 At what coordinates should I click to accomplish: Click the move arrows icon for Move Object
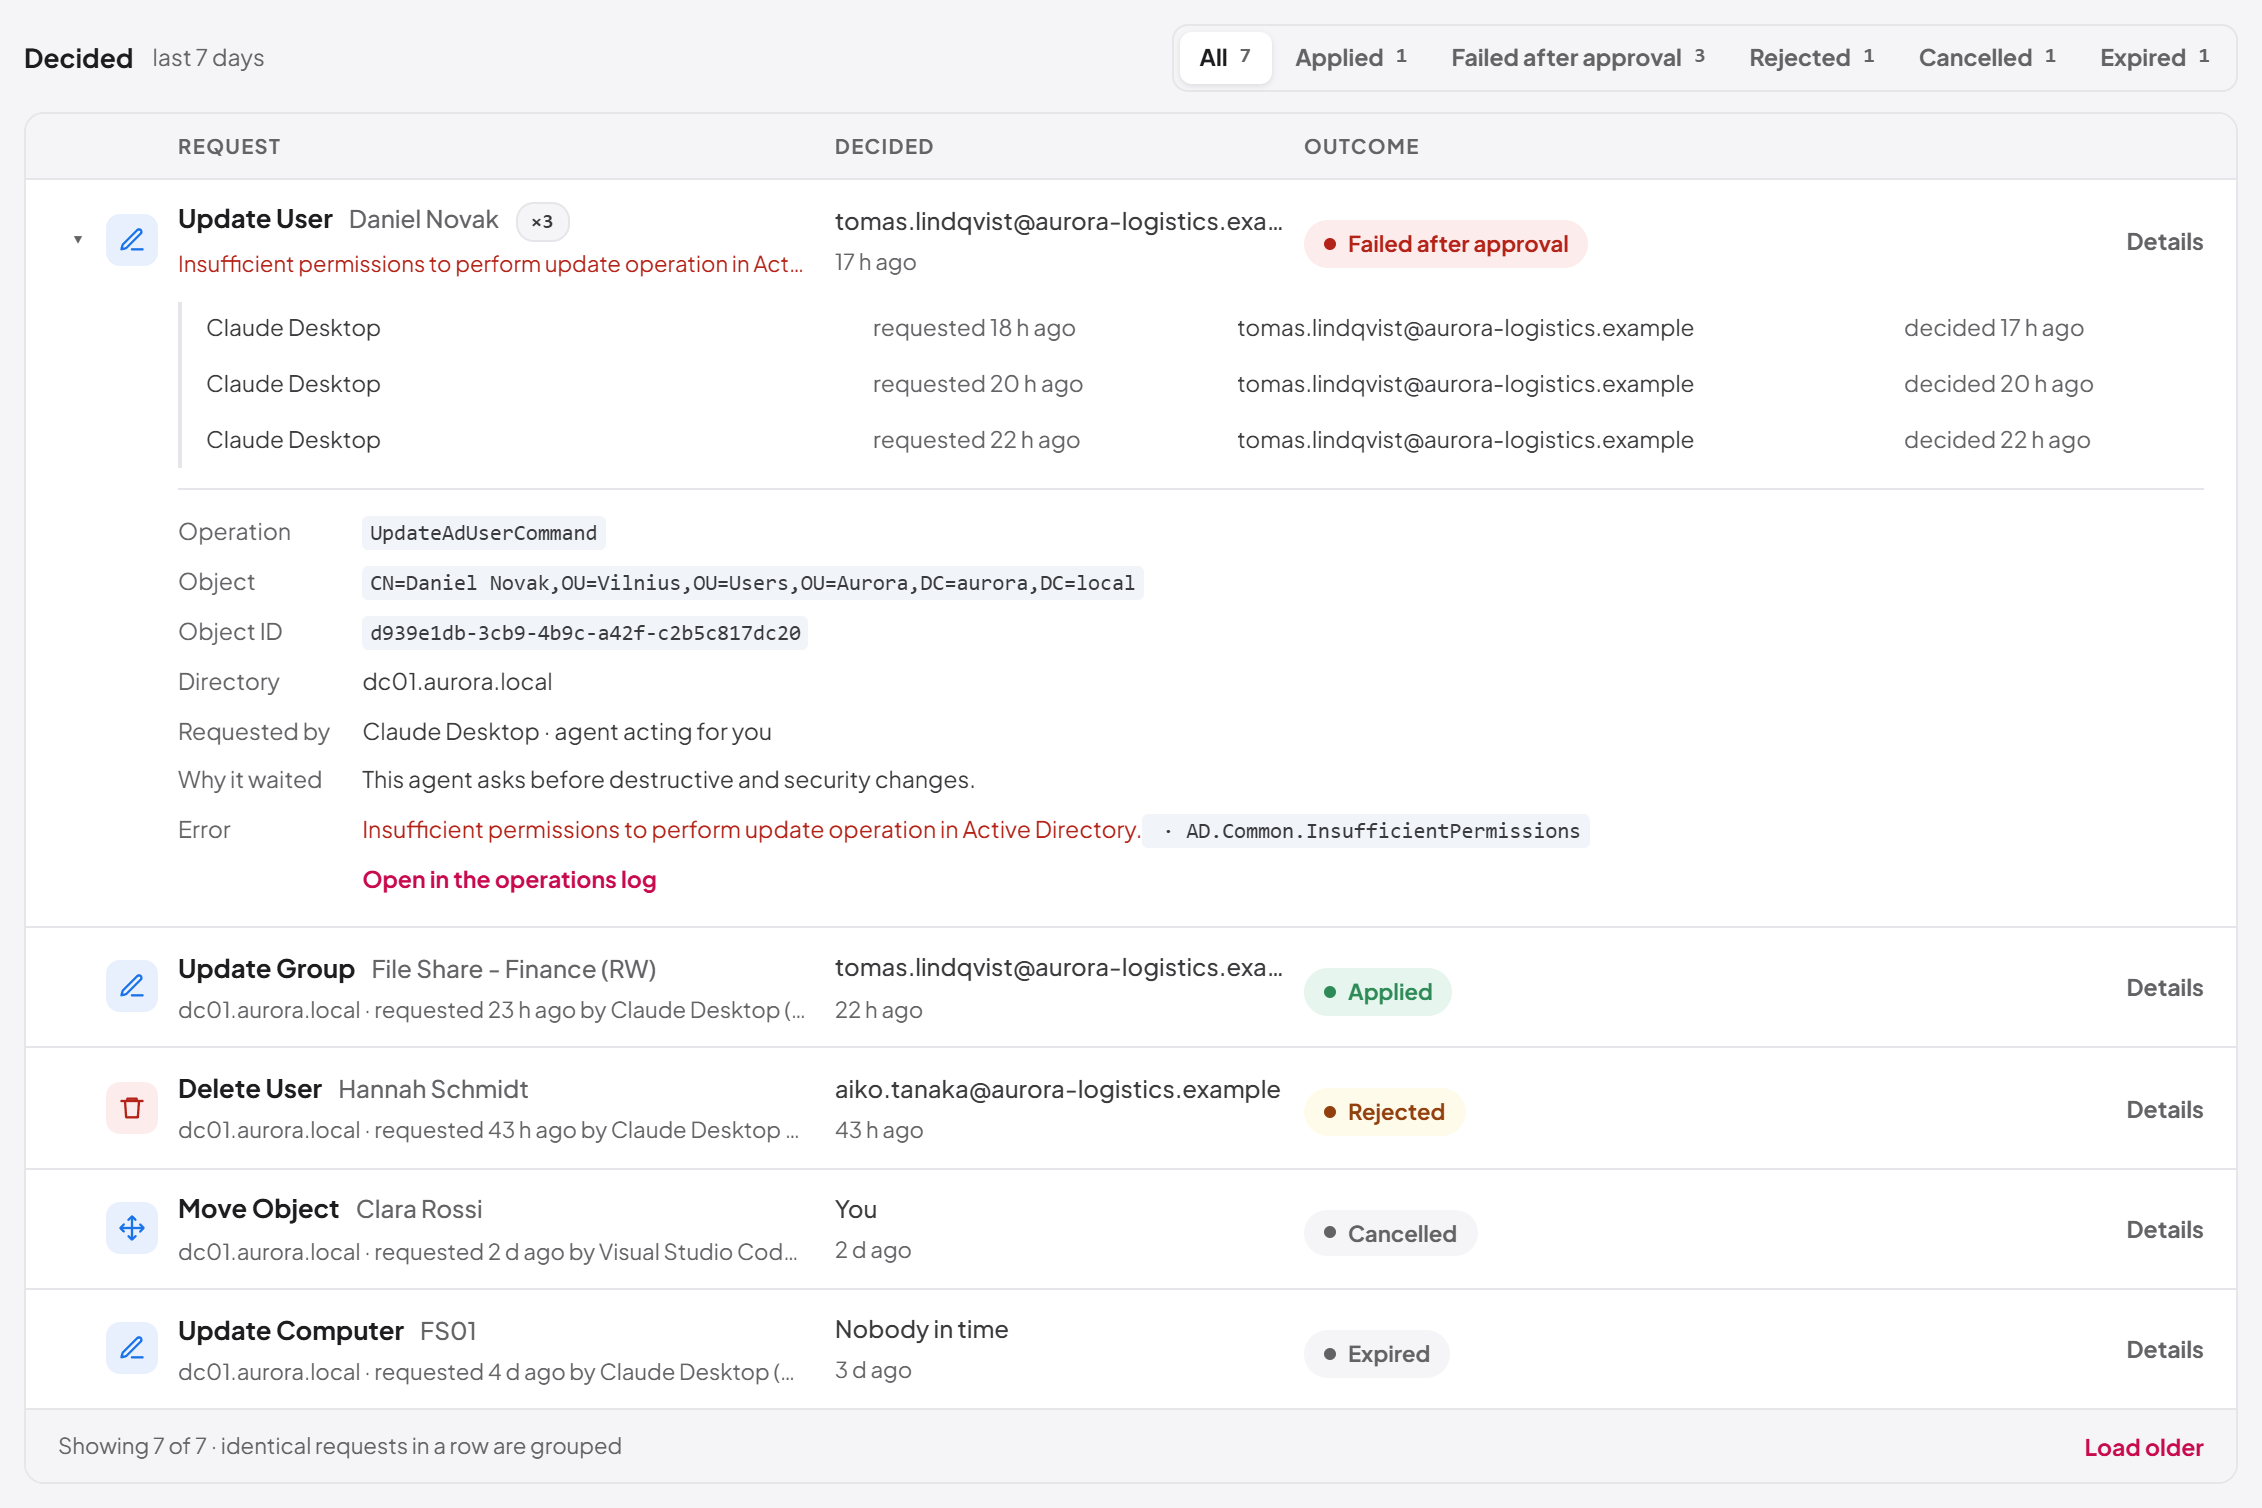pyautogui.click(x=132, y=1228)
